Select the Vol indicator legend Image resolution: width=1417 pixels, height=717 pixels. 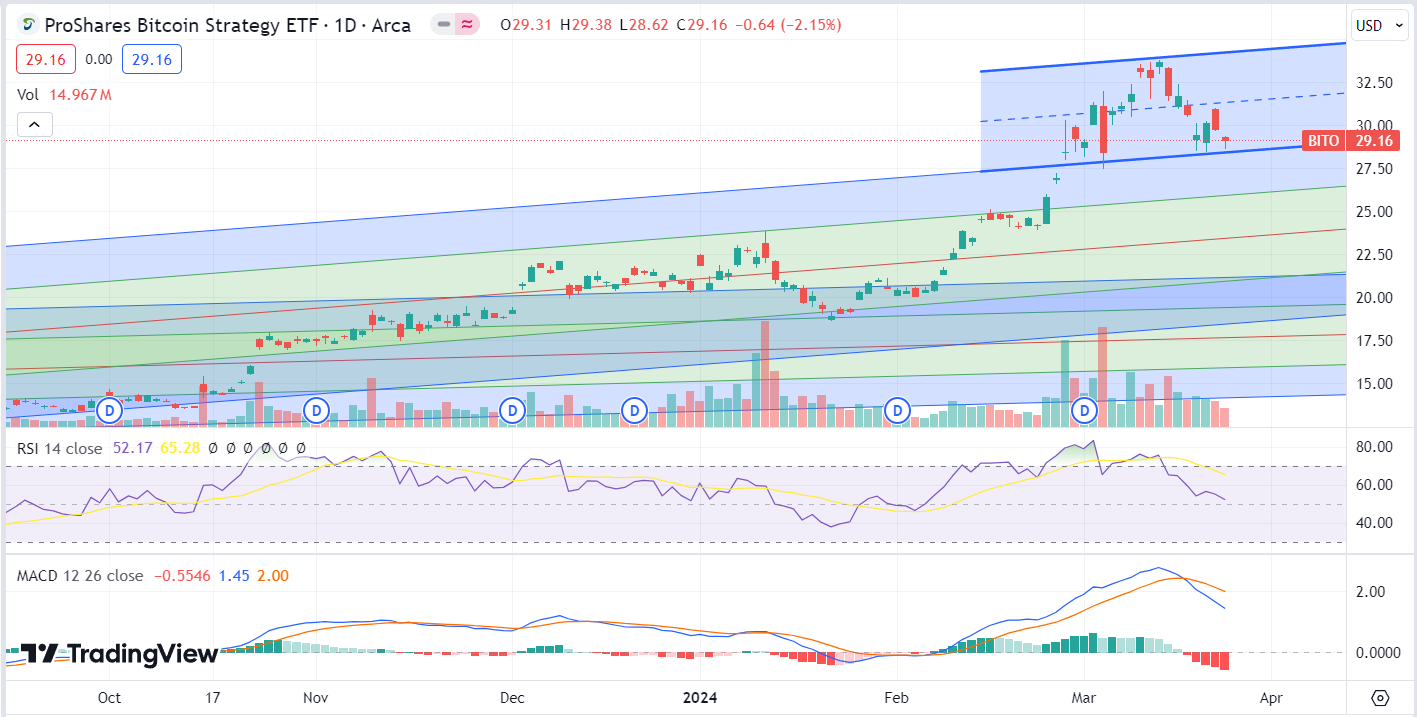tap(29, 95)
